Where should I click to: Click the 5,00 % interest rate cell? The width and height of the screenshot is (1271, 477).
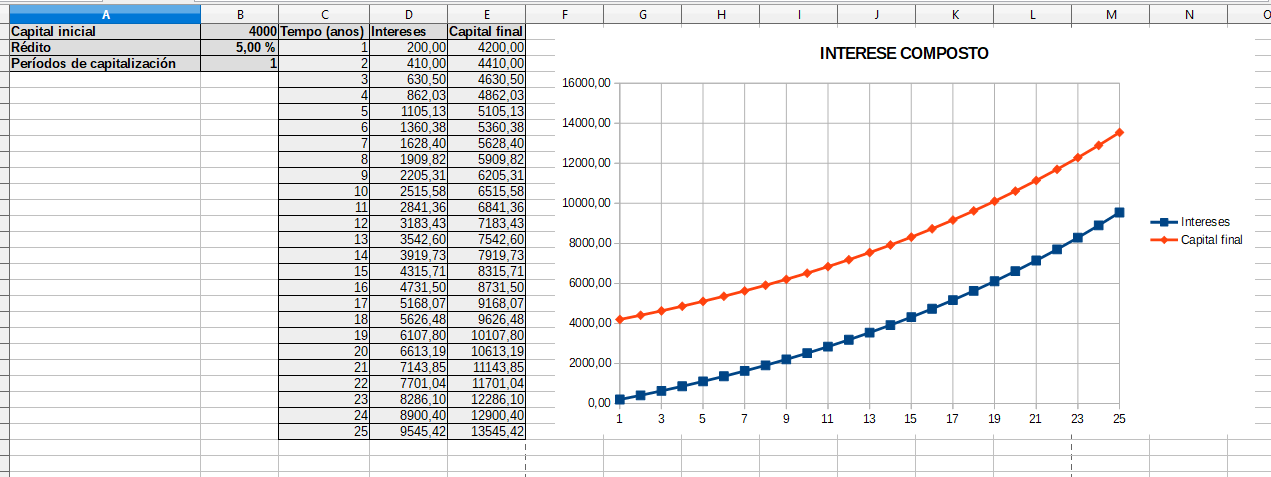pos(240,48)
